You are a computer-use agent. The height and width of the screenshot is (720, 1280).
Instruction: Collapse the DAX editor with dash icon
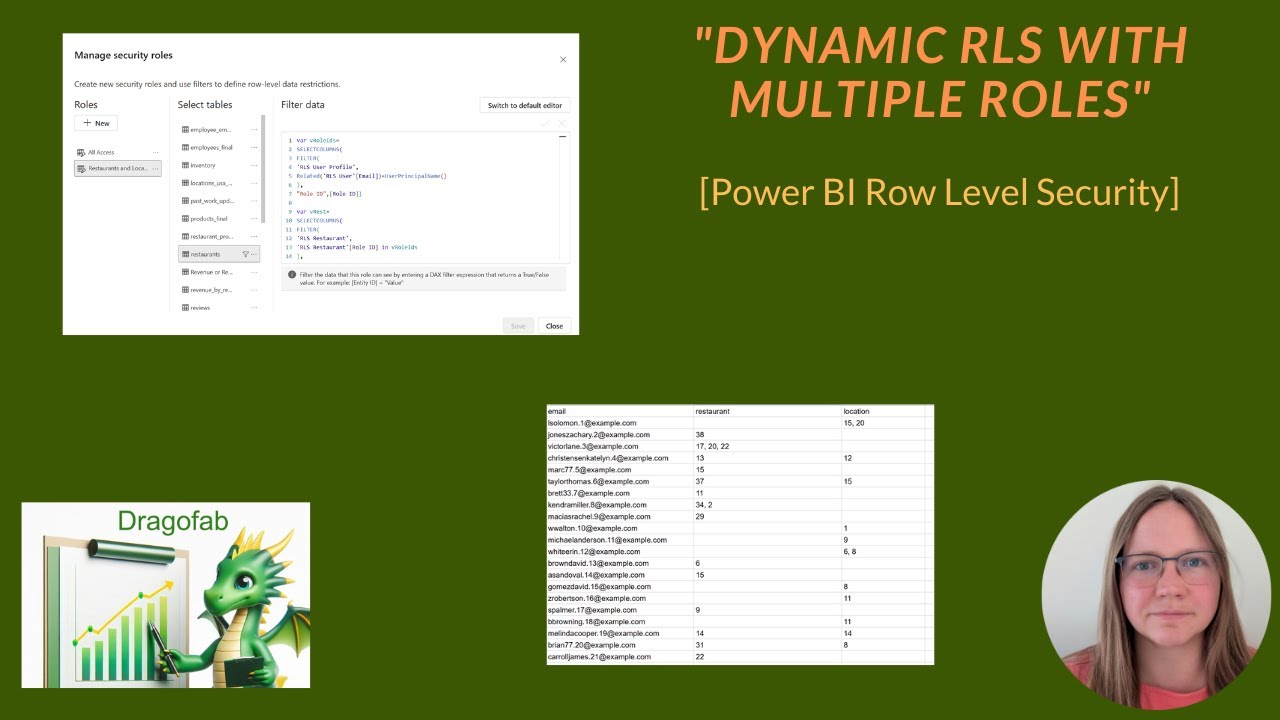coord(562,137)
